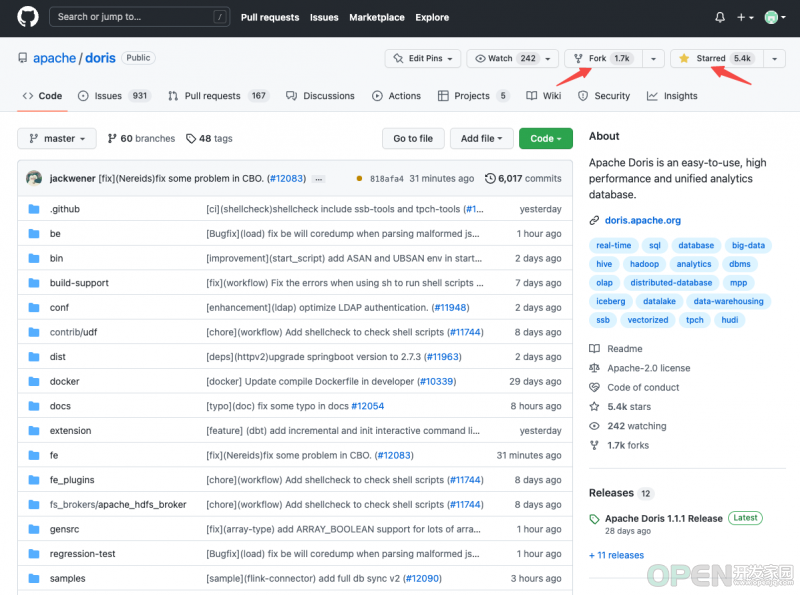
Task: Open the green Code dropdown
Action: click(545, 138)
